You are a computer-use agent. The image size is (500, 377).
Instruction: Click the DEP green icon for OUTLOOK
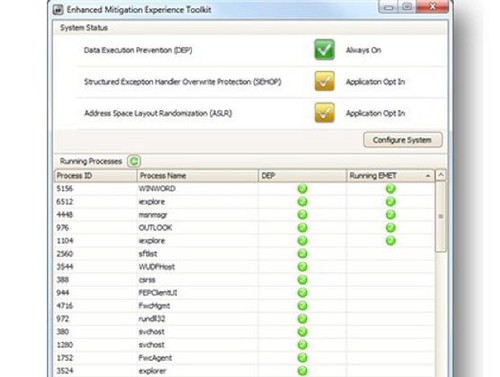(x=302, y=228)
